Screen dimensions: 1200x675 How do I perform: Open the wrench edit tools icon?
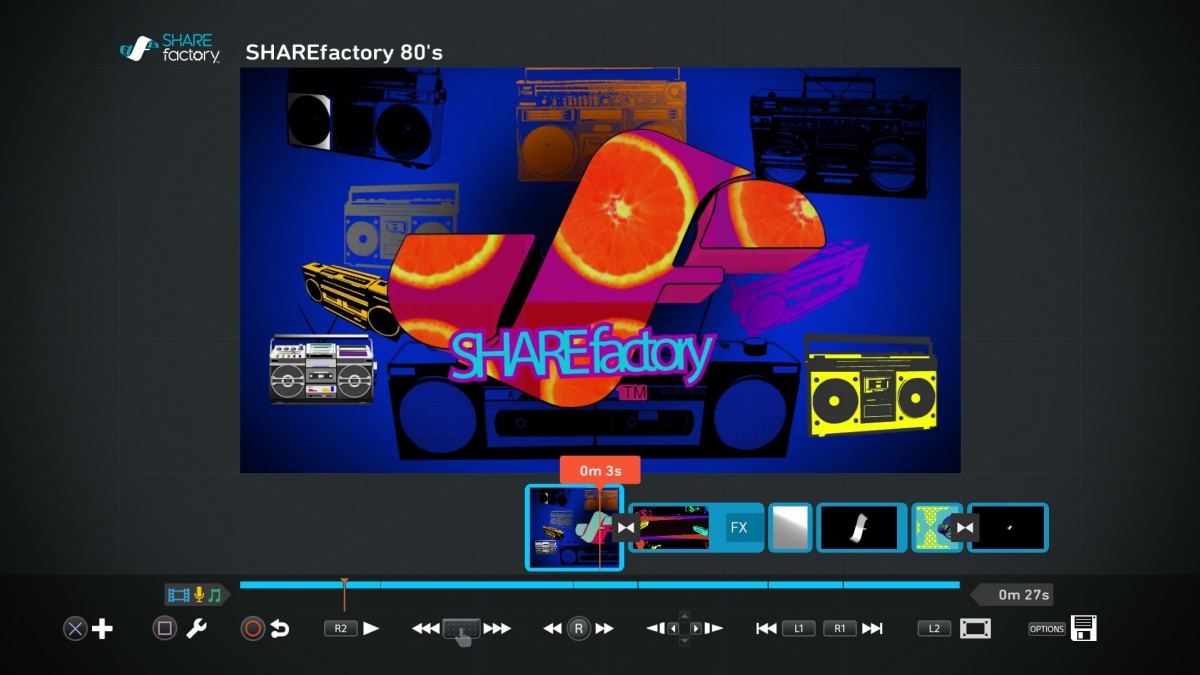tap(197, 628)
